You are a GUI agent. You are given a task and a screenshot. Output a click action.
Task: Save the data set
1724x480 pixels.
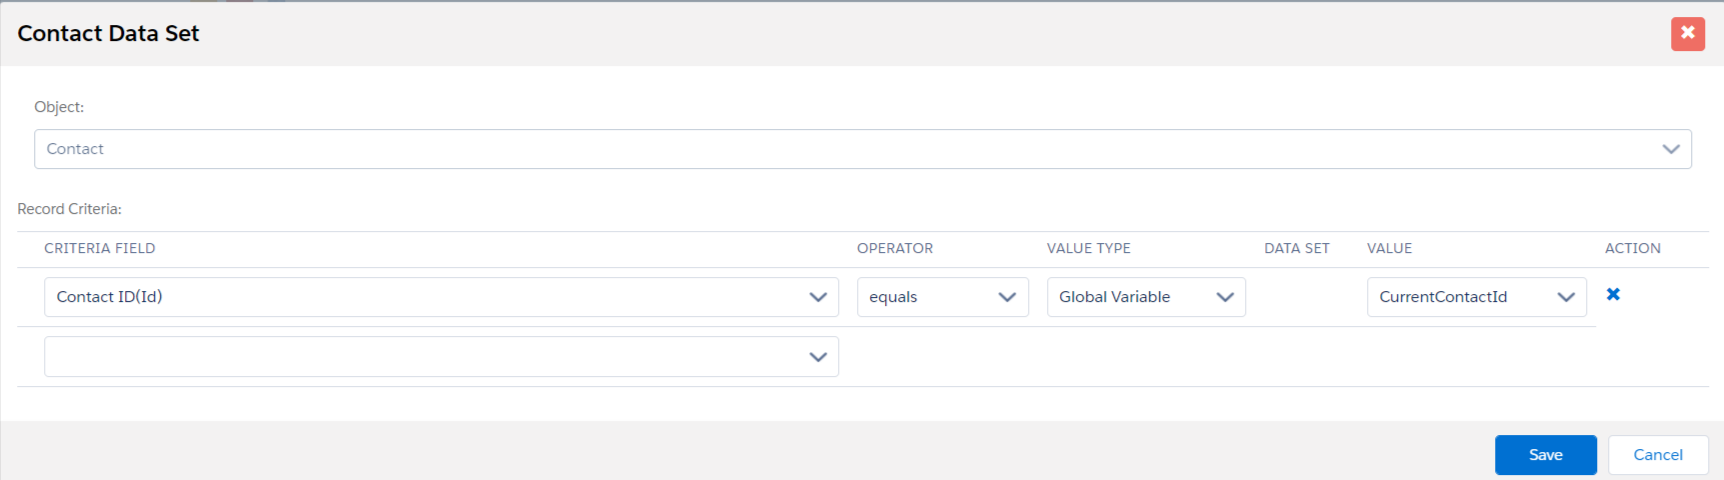[x=1545, y=455]
